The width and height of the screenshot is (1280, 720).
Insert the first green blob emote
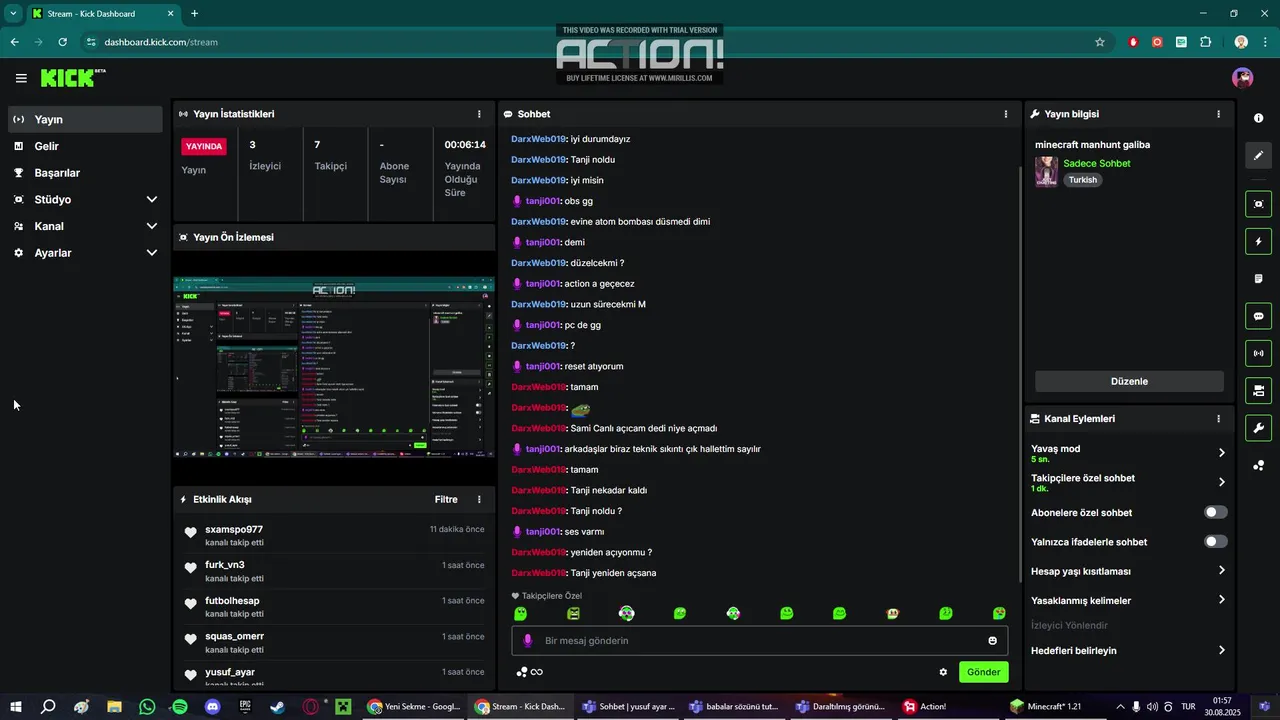point(520,613)
